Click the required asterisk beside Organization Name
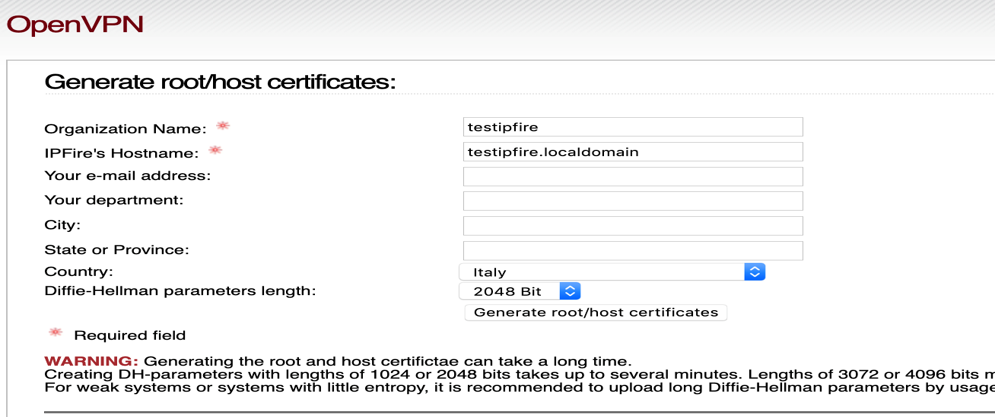The height and width of the screenshot is (417, 995). point(222,126)
